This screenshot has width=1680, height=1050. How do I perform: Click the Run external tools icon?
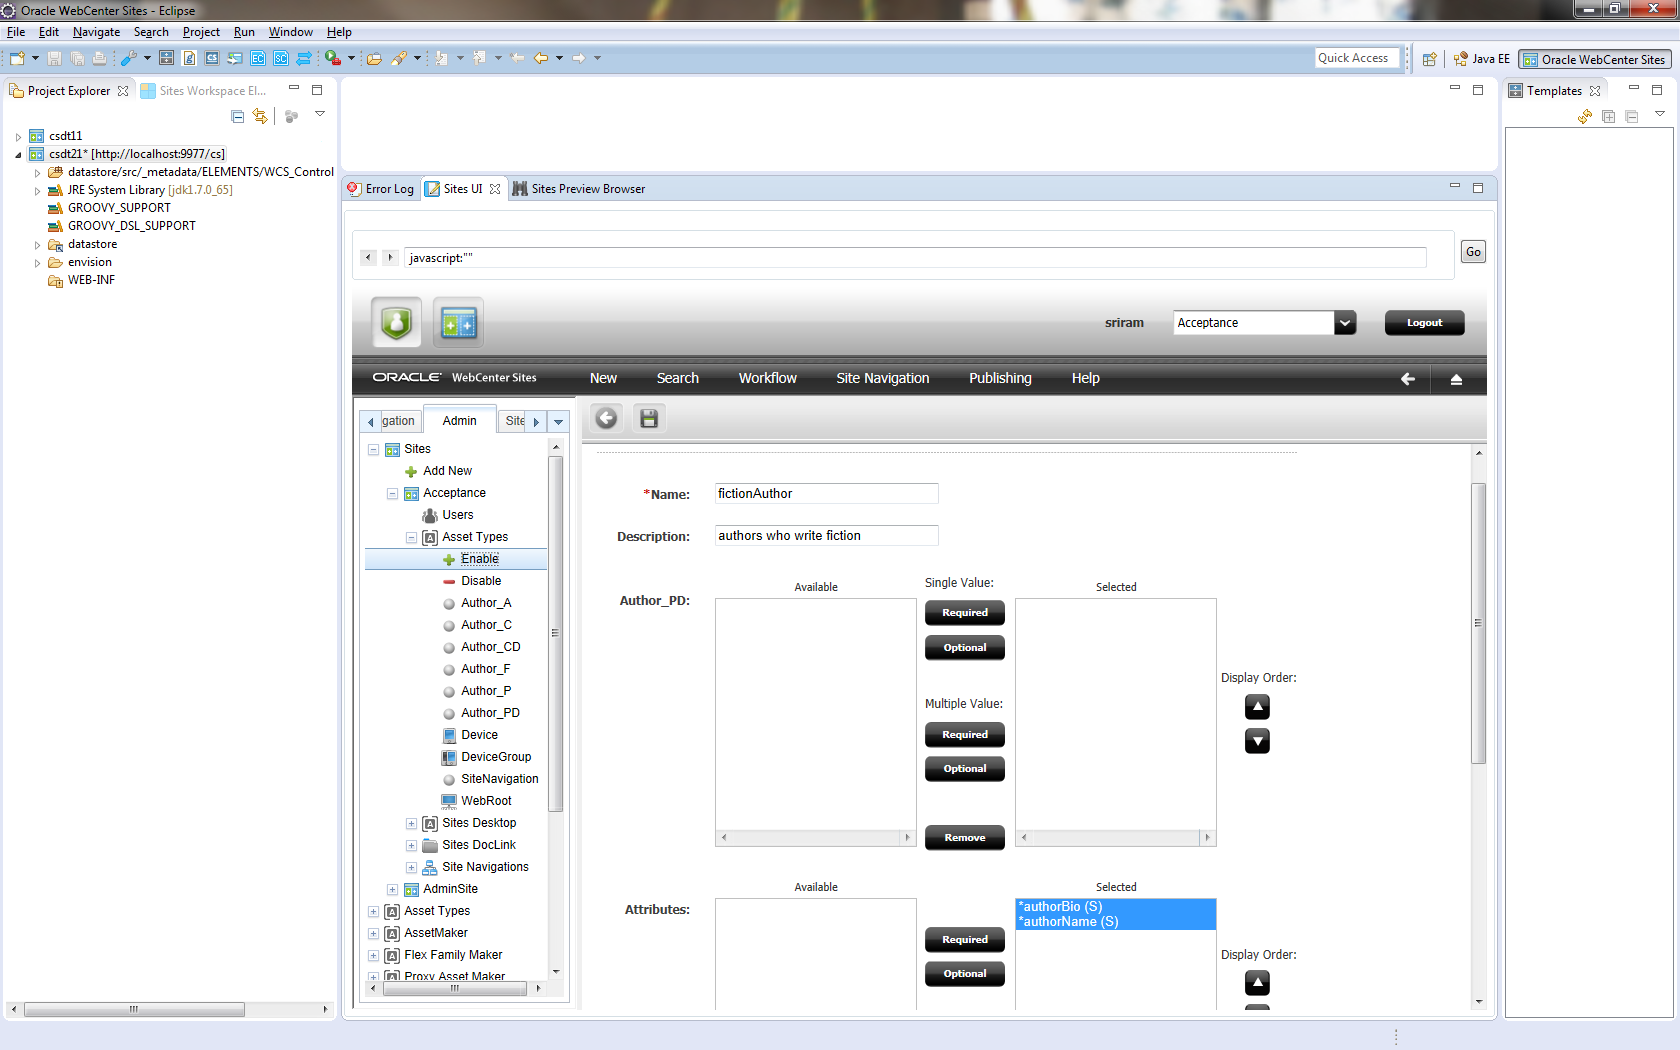(333, 58)
